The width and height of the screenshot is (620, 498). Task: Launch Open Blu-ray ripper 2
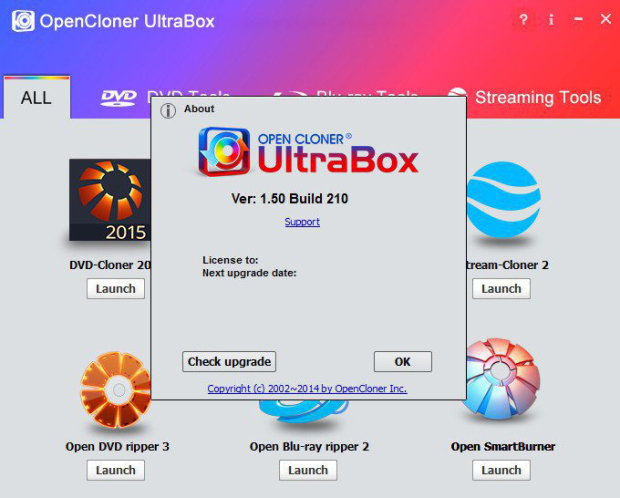308,470
